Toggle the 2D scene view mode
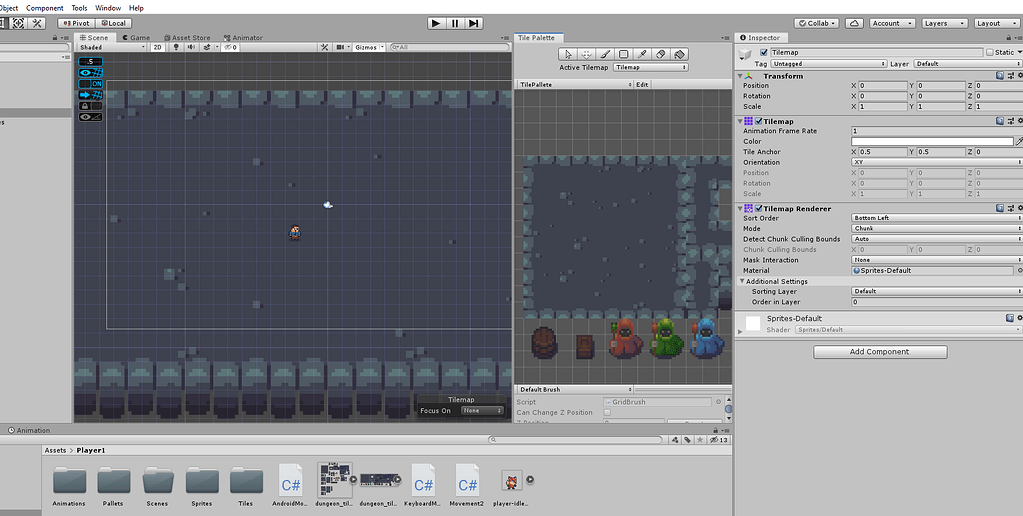The width and height of the screenshot is (1023, 516). [x=157, y=47]
